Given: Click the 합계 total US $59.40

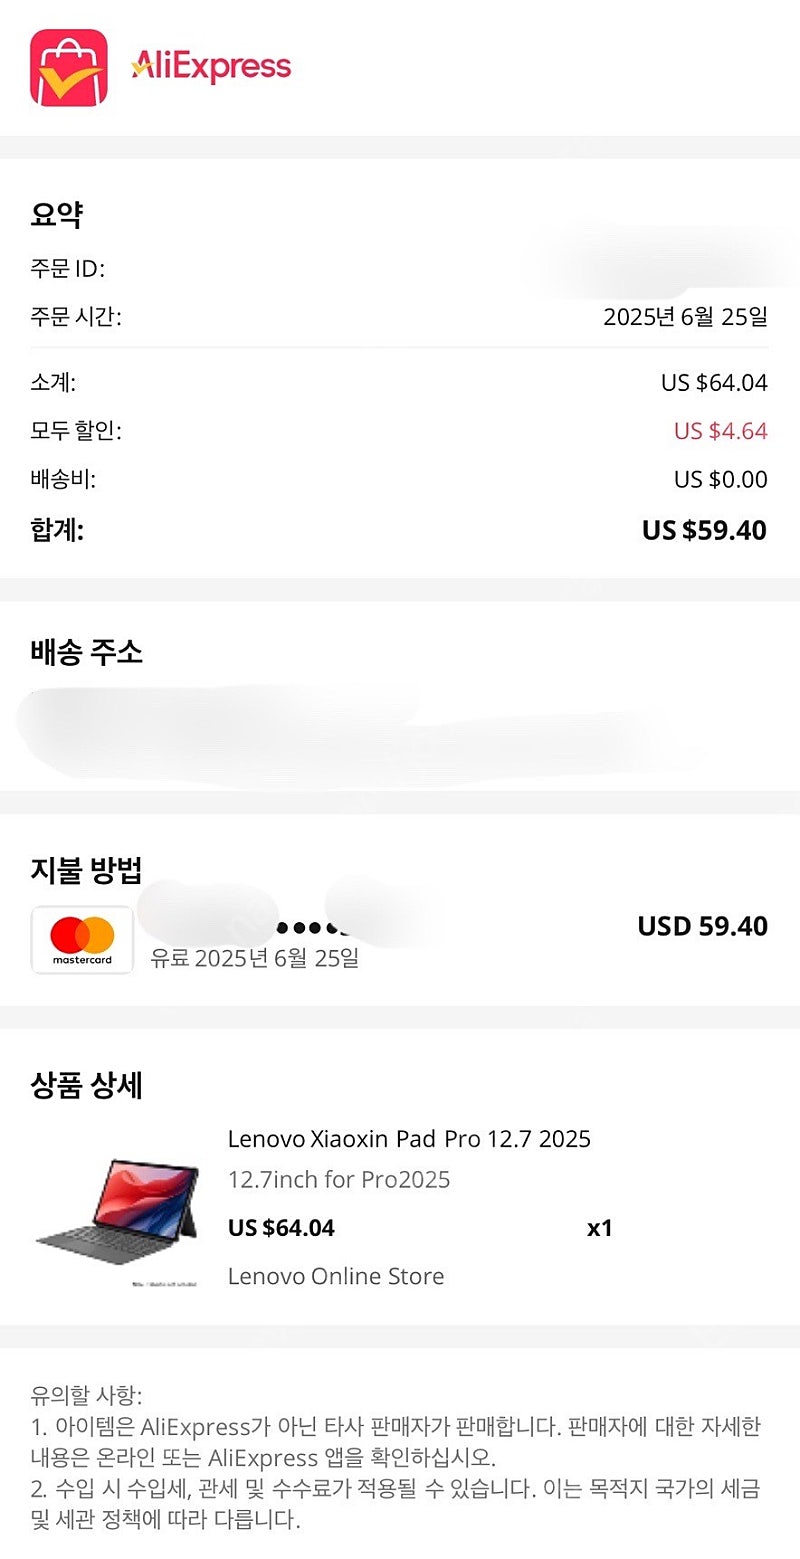Looking at the screenshot, I should (x=704, y=530).
